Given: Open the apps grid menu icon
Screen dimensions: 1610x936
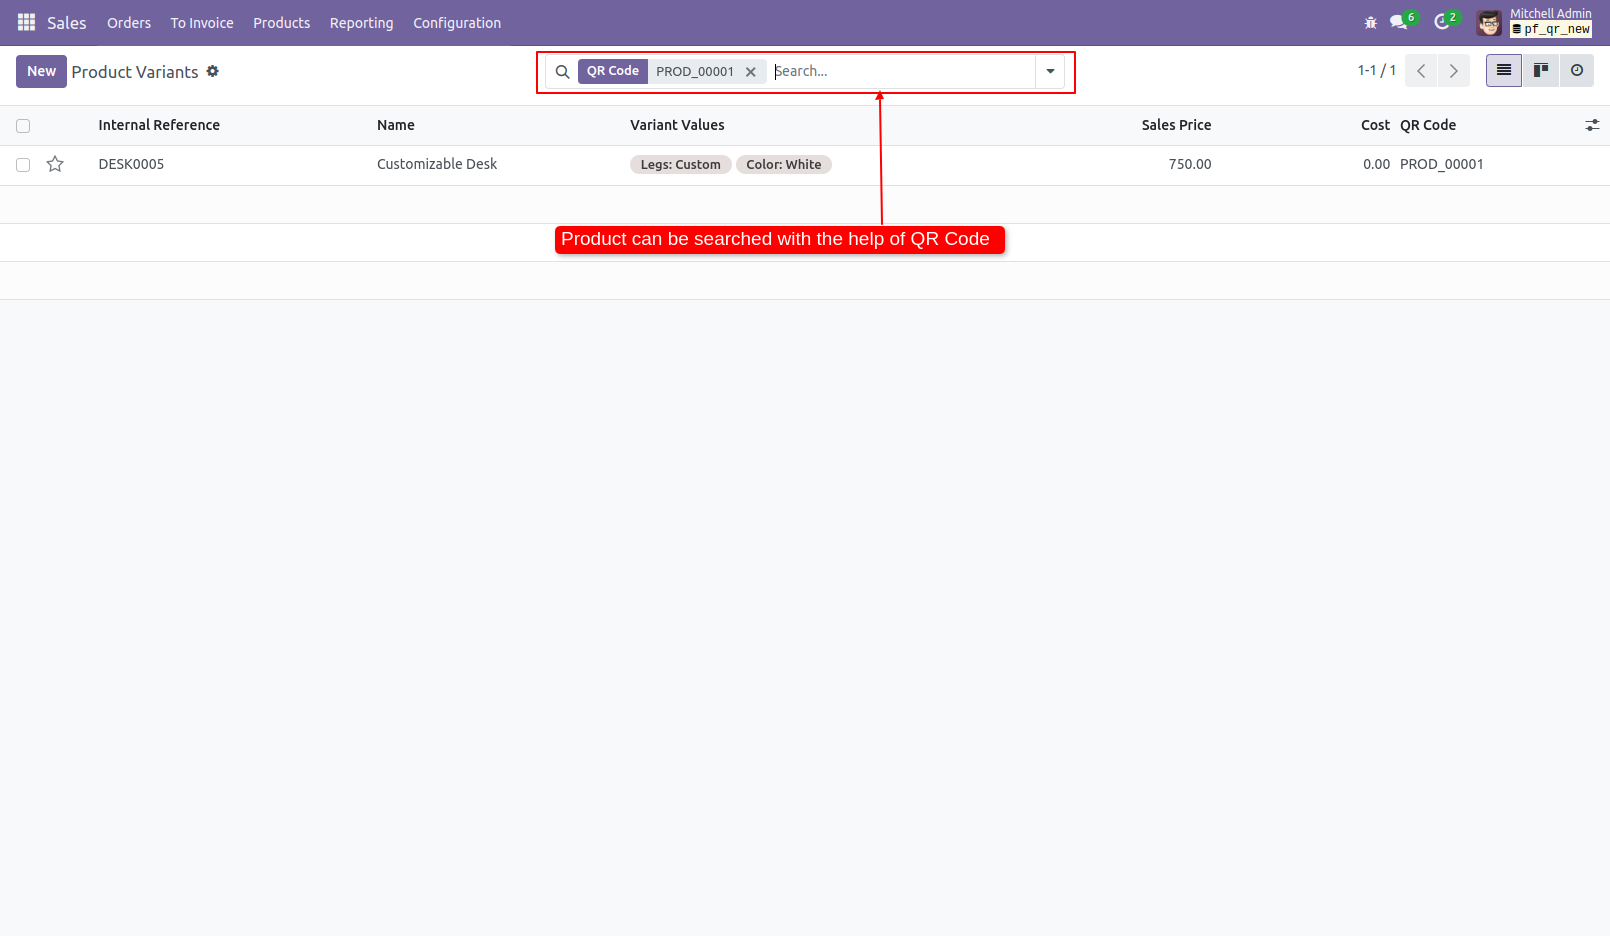Looking at the screenshot, I should (26, 22).
